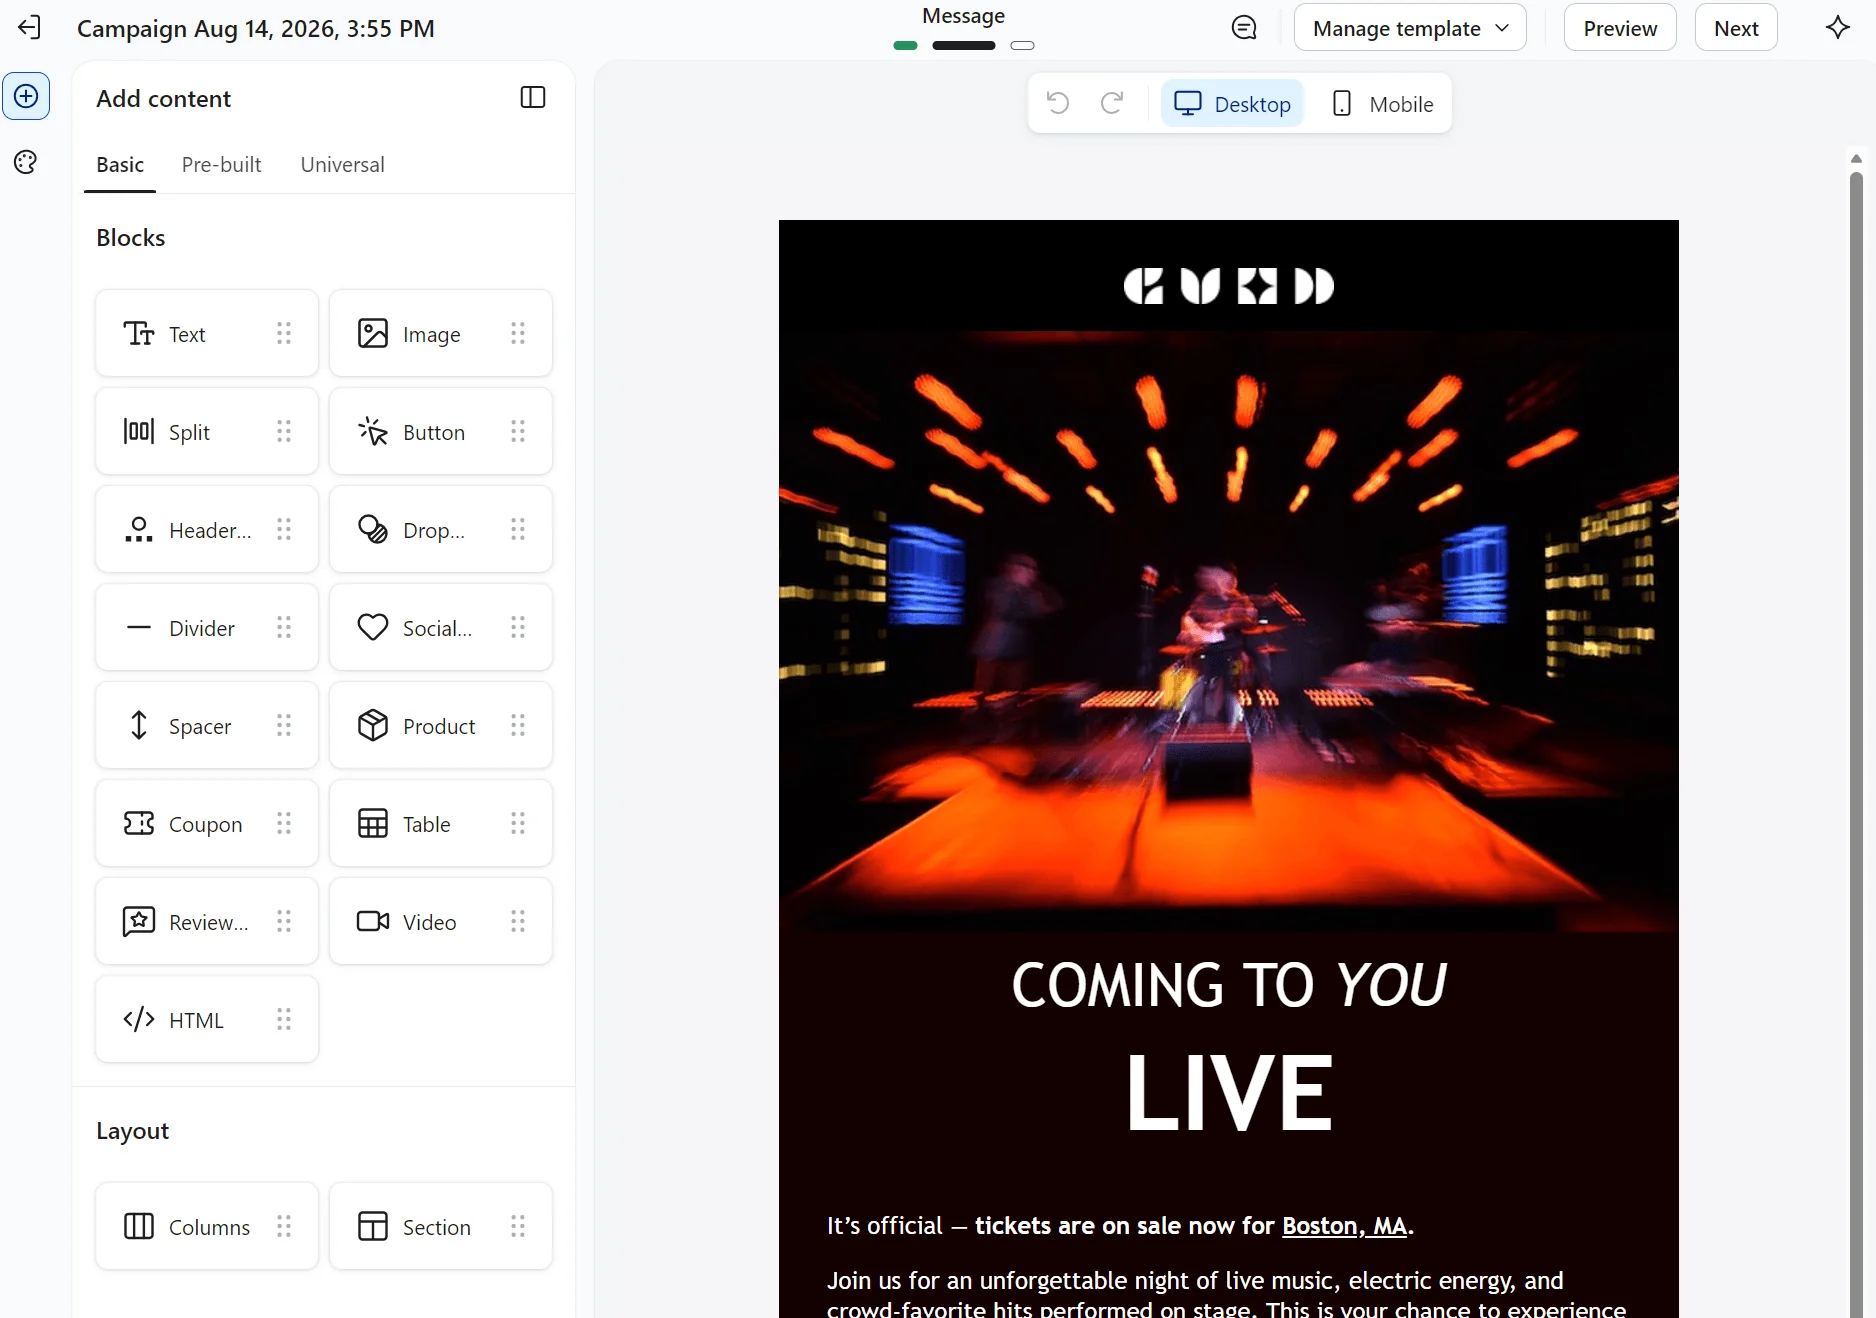Click the Preview button
This screenshot has width=1876, height=1318.
1620,28
